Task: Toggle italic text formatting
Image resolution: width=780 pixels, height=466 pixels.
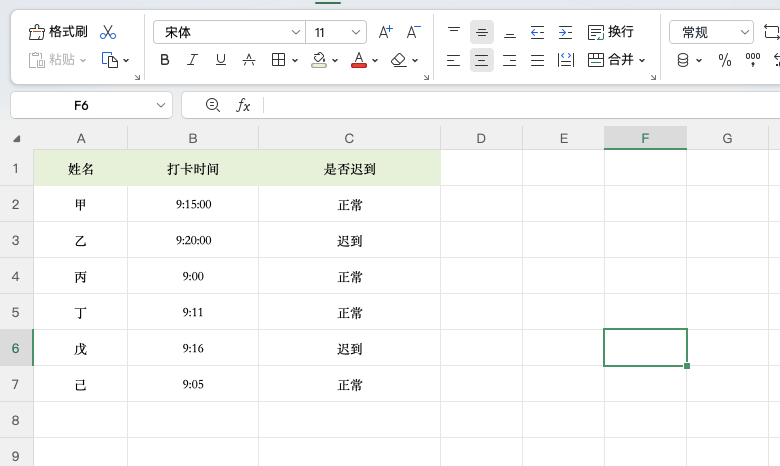Action: [193, 60]
